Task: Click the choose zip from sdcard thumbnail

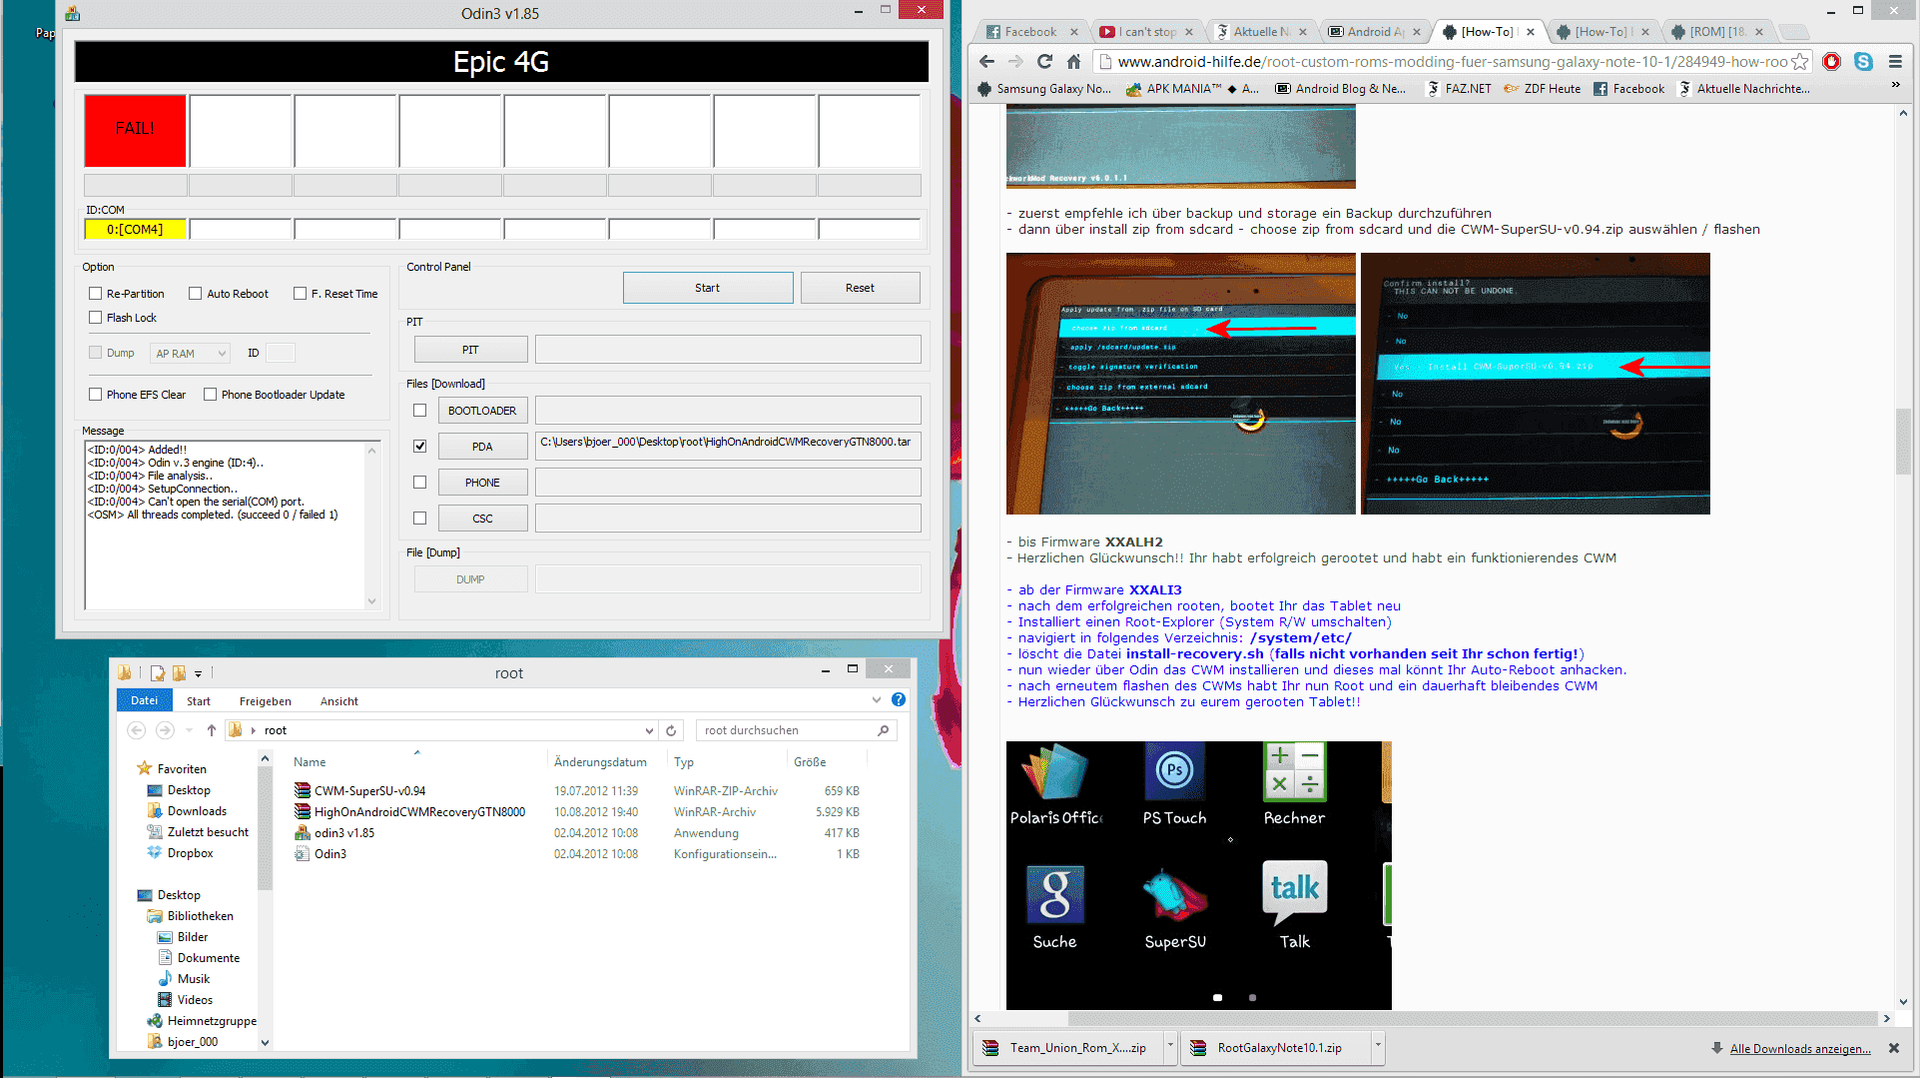Action: [1181, 384]
